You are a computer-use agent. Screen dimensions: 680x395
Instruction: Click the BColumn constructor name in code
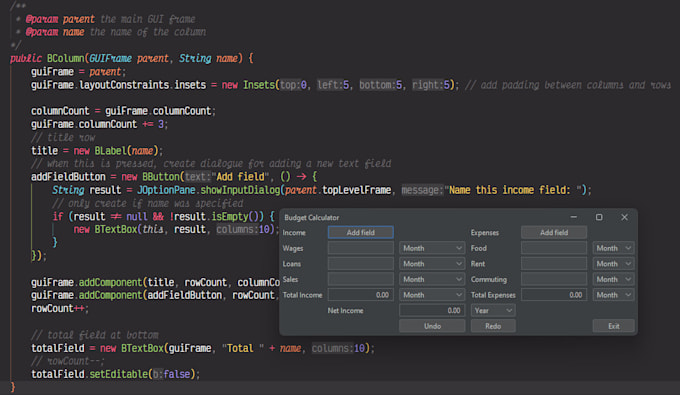65,58
